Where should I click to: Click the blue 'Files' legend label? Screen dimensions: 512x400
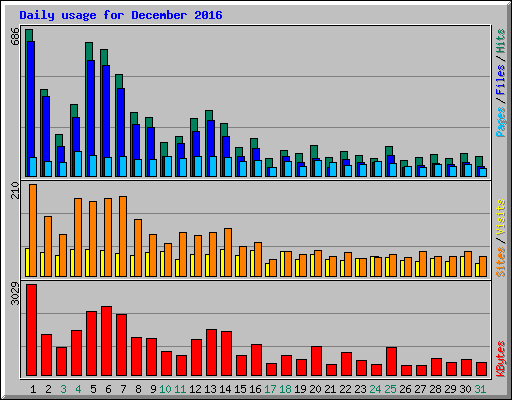(x=501, y=80)
